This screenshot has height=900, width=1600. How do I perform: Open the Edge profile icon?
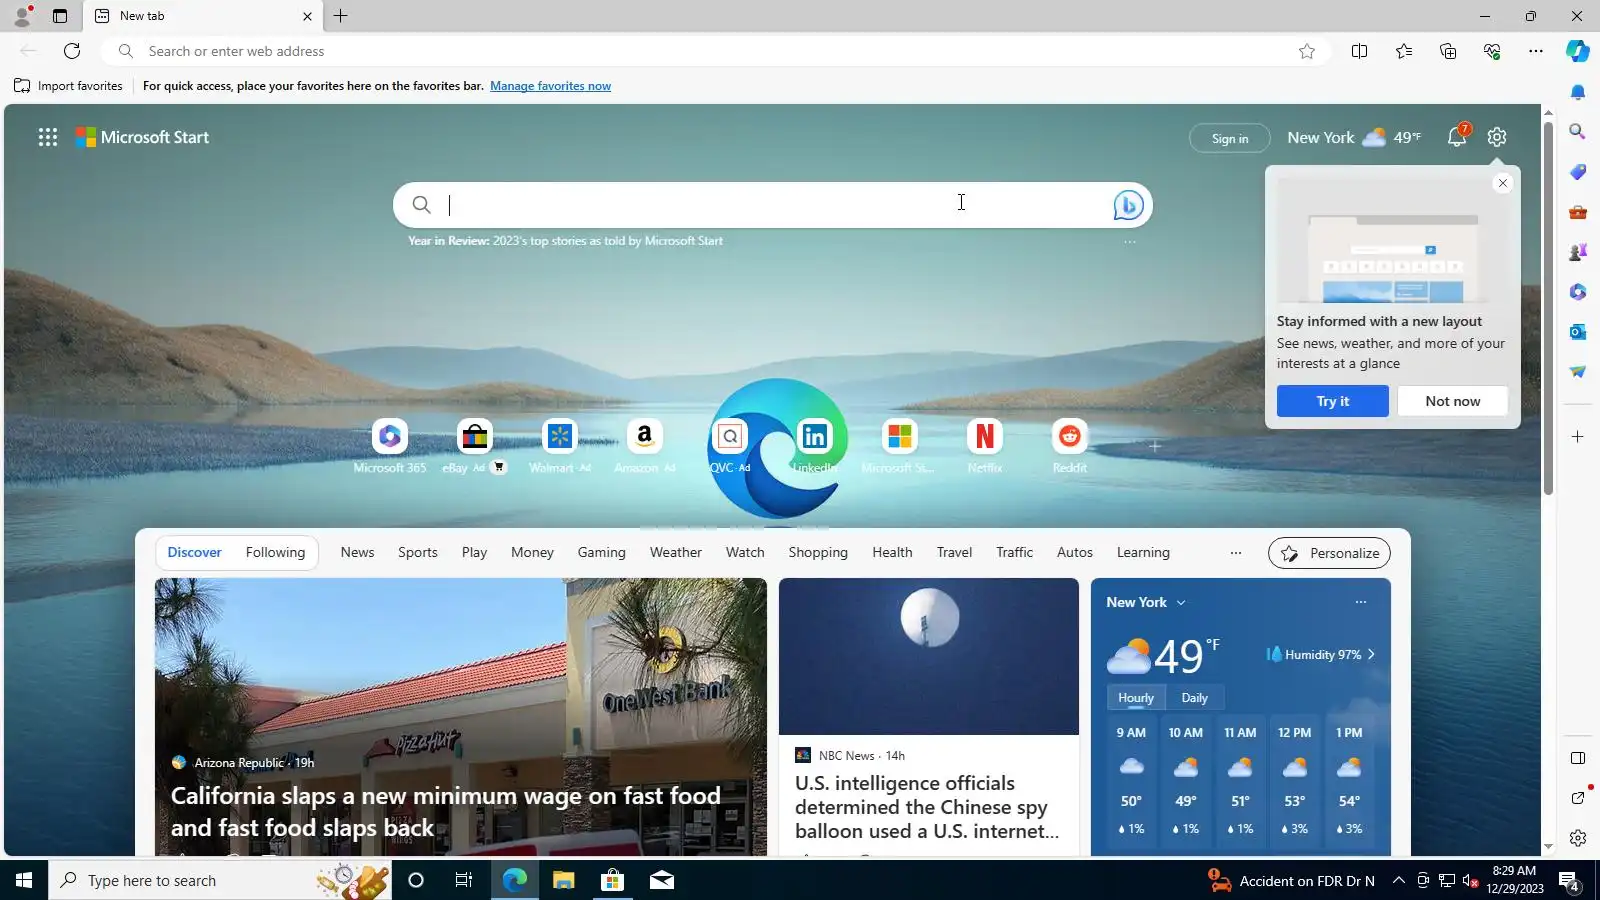pyautogui.click(x=22, y=16)
